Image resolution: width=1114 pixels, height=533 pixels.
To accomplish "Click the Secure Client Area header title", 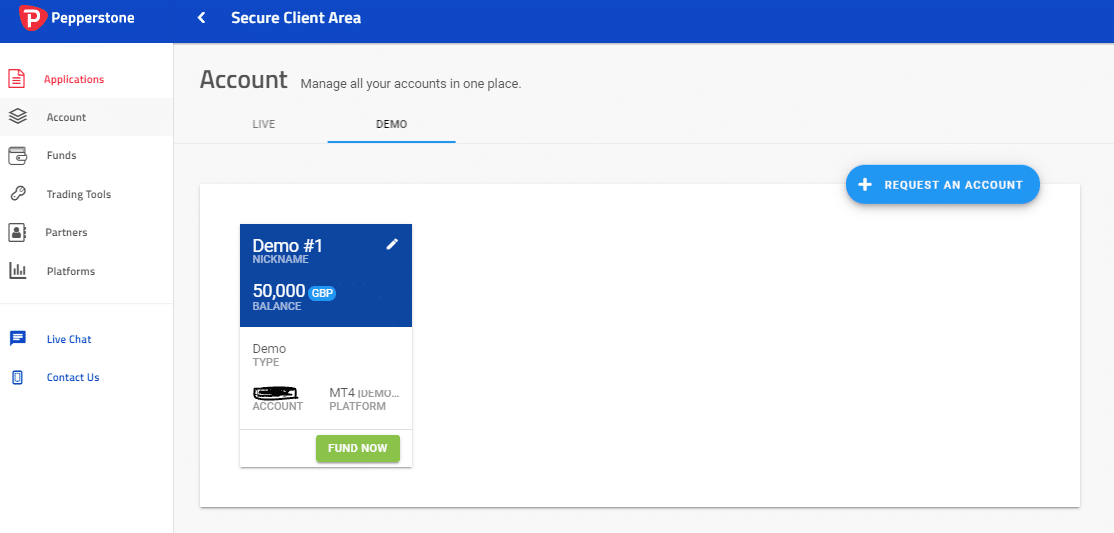I will [x=296, y=18].
